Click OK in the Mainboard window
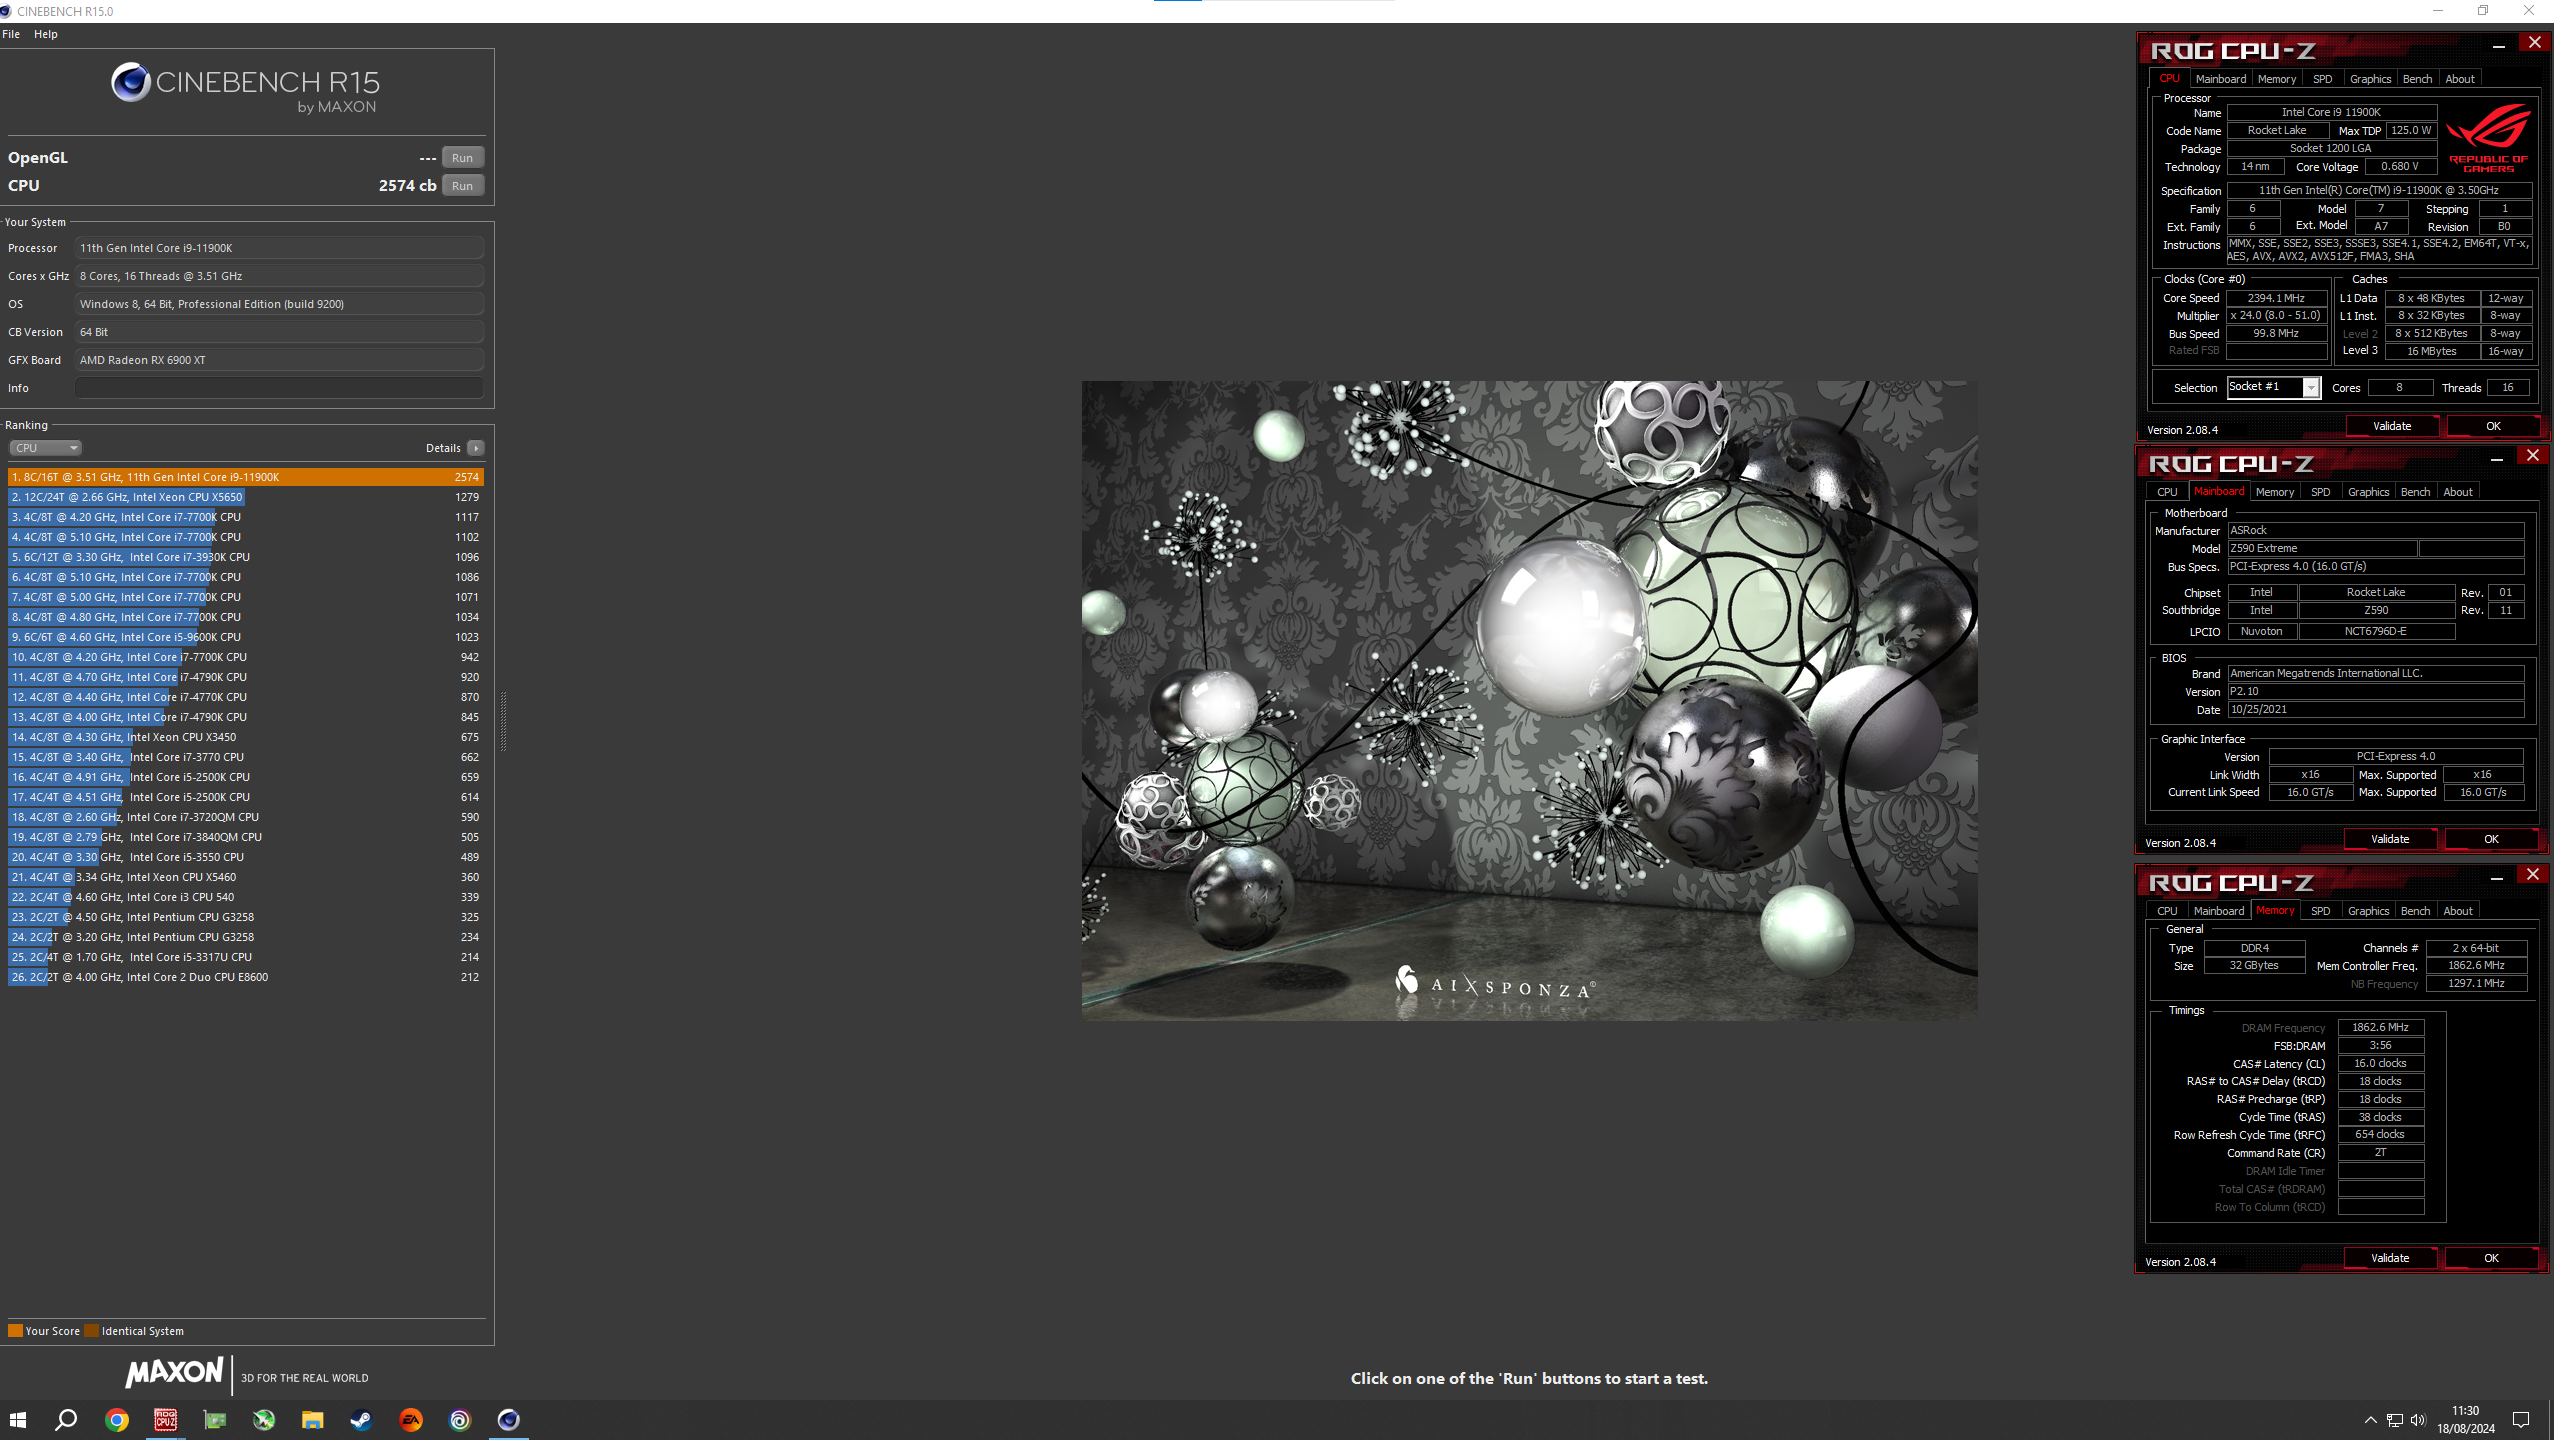2554x1440 pixels. [2491, 839]
